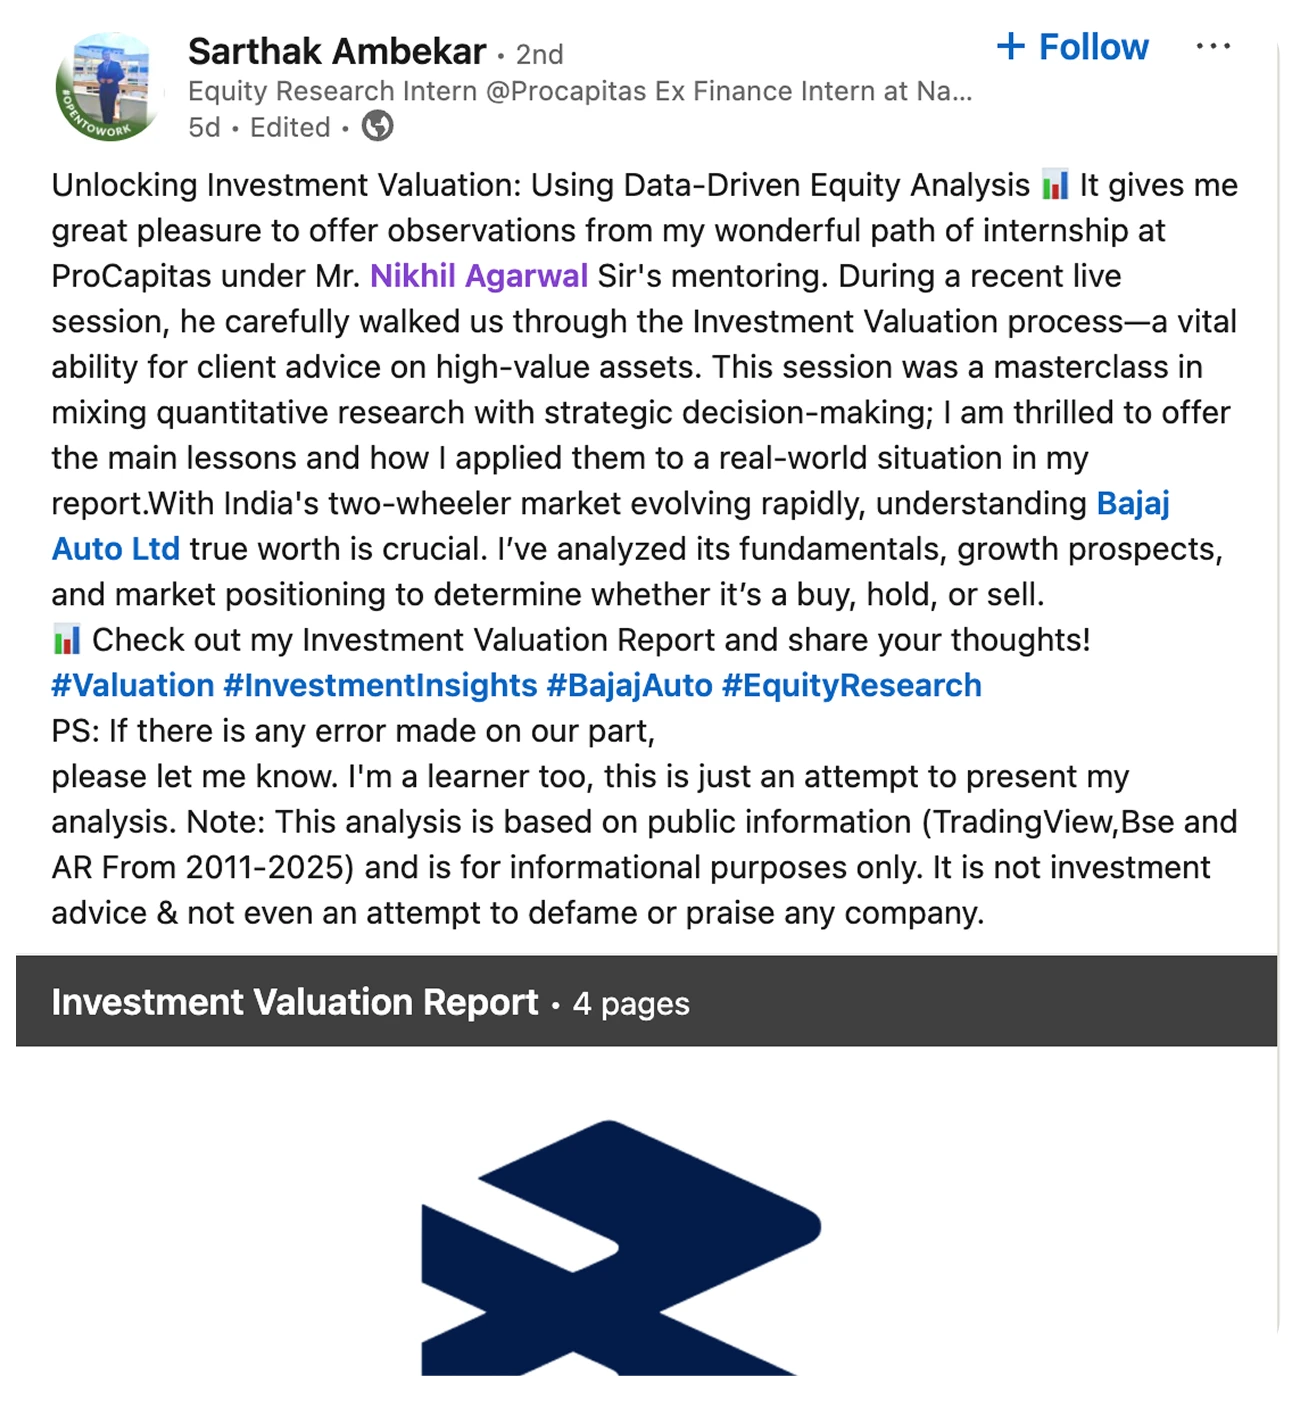Click the 4 pages document label
This screenshot has height=1408, width=1297.
(x=631, y=1003)
